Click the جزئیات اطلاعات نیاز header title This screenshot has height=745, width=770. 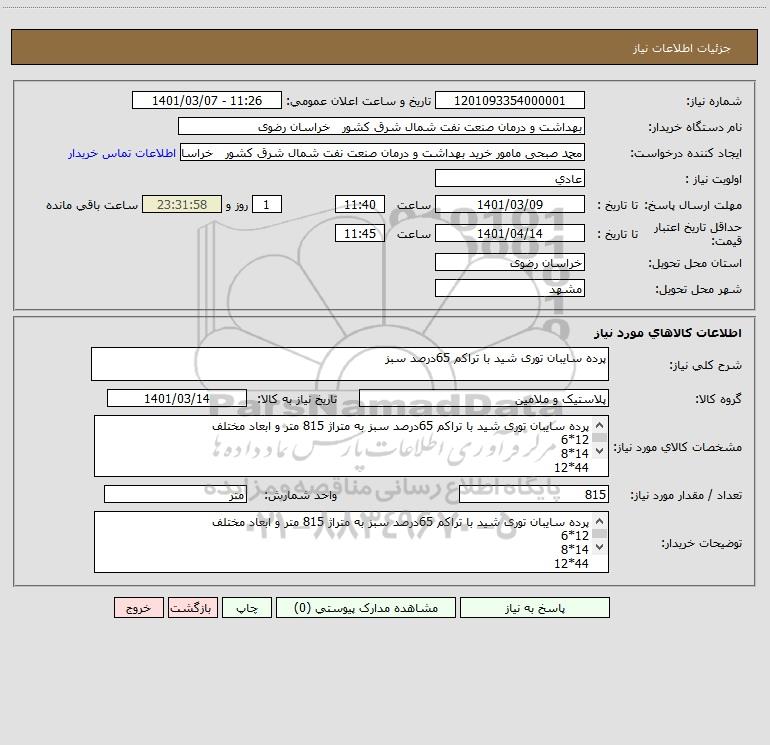pos(682,48)
